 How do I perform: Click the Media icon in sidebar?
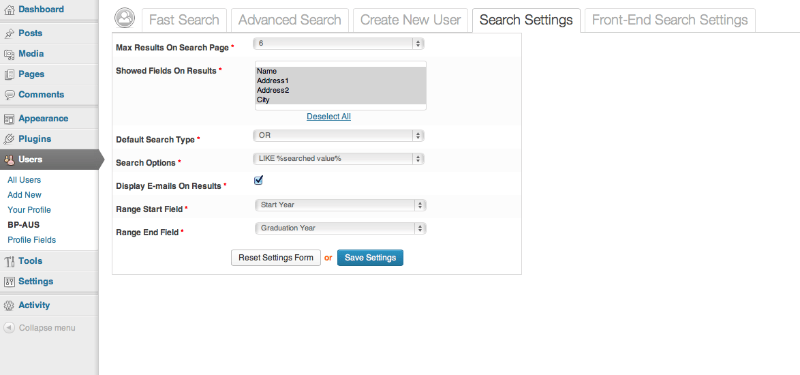coord(9,54)
